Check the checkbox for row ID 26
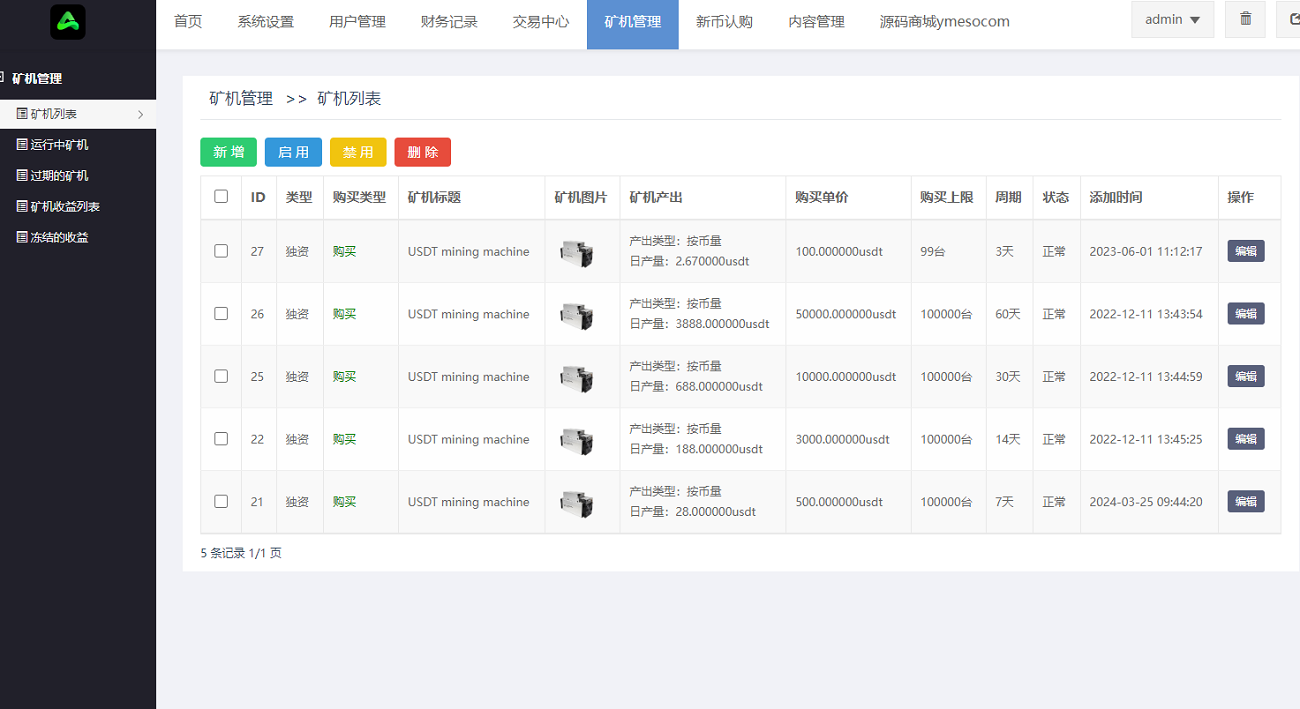Image resolution: width=1300 pixels, height=709 pixels. coord(221,313)
